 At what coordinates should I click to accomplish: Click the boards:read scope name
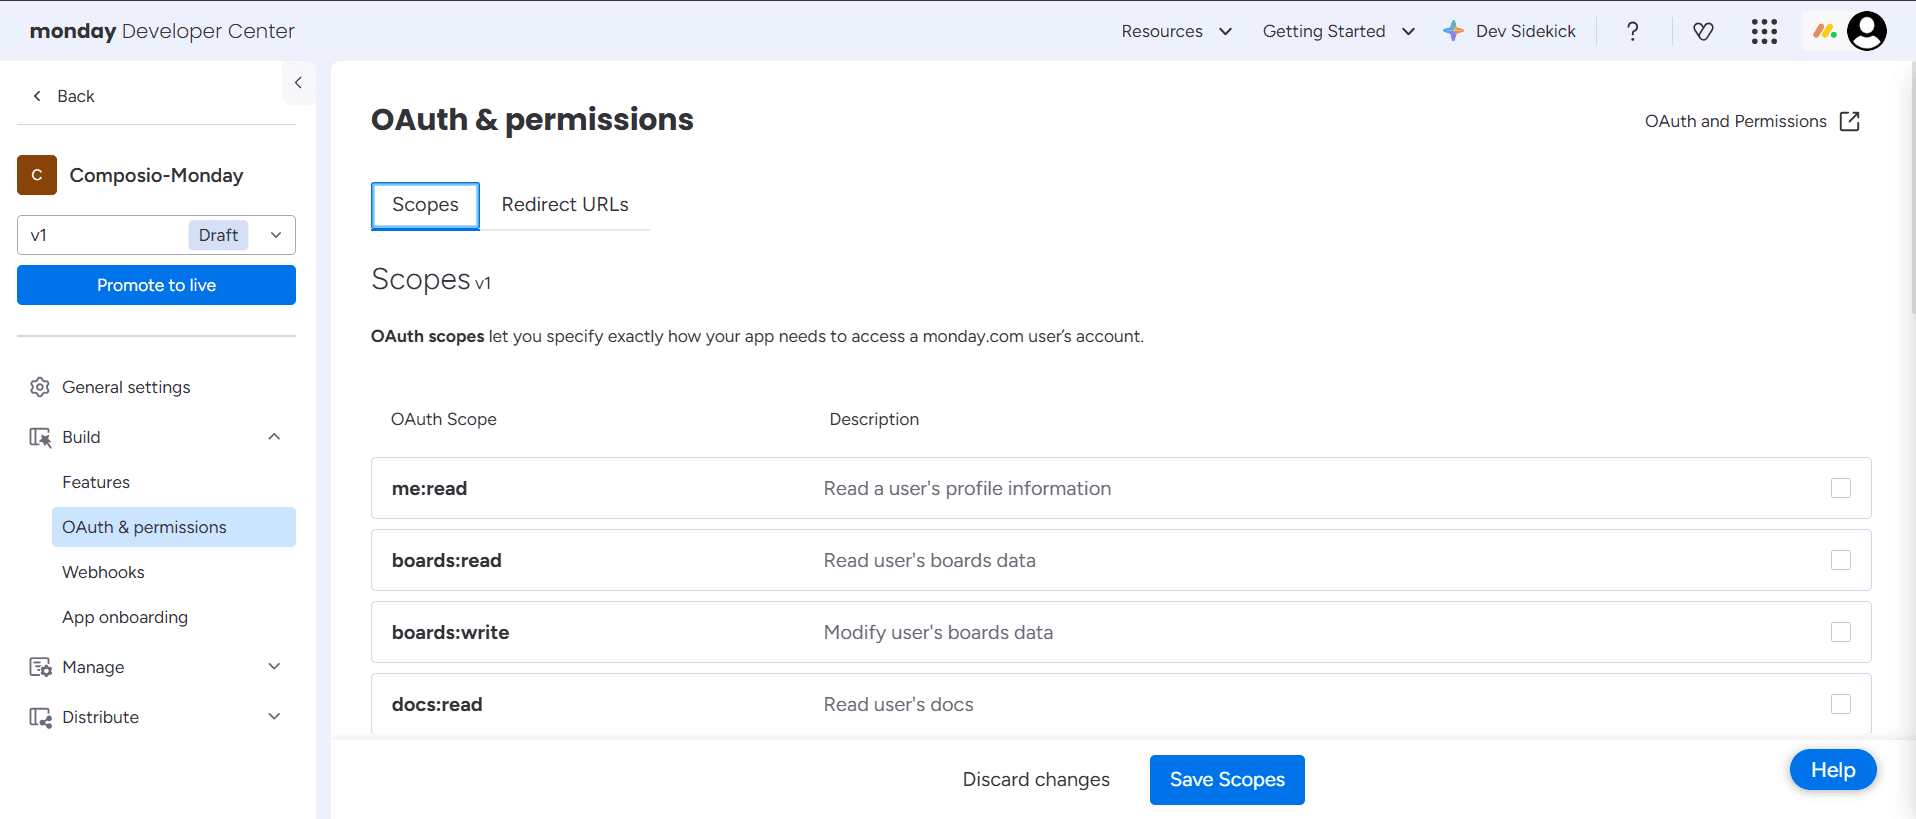[x=447, y=560]
